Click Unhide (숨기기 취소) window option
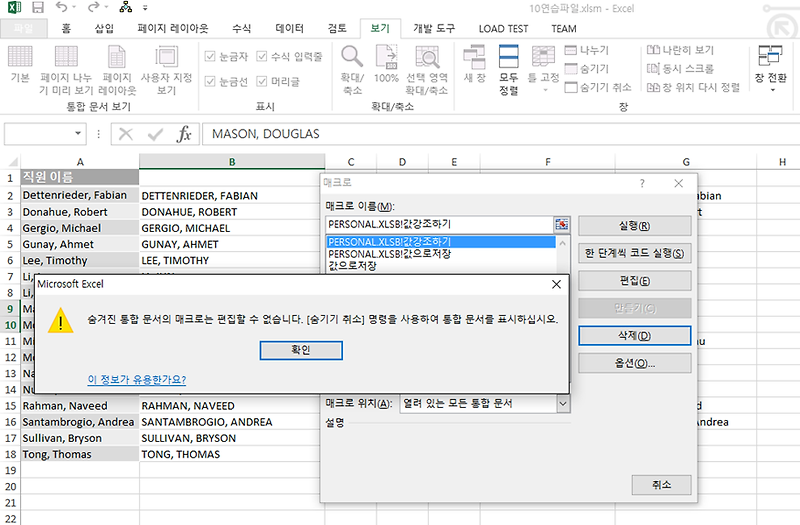The width and height of the screenshot is (800, 525). tap(598, 87)
